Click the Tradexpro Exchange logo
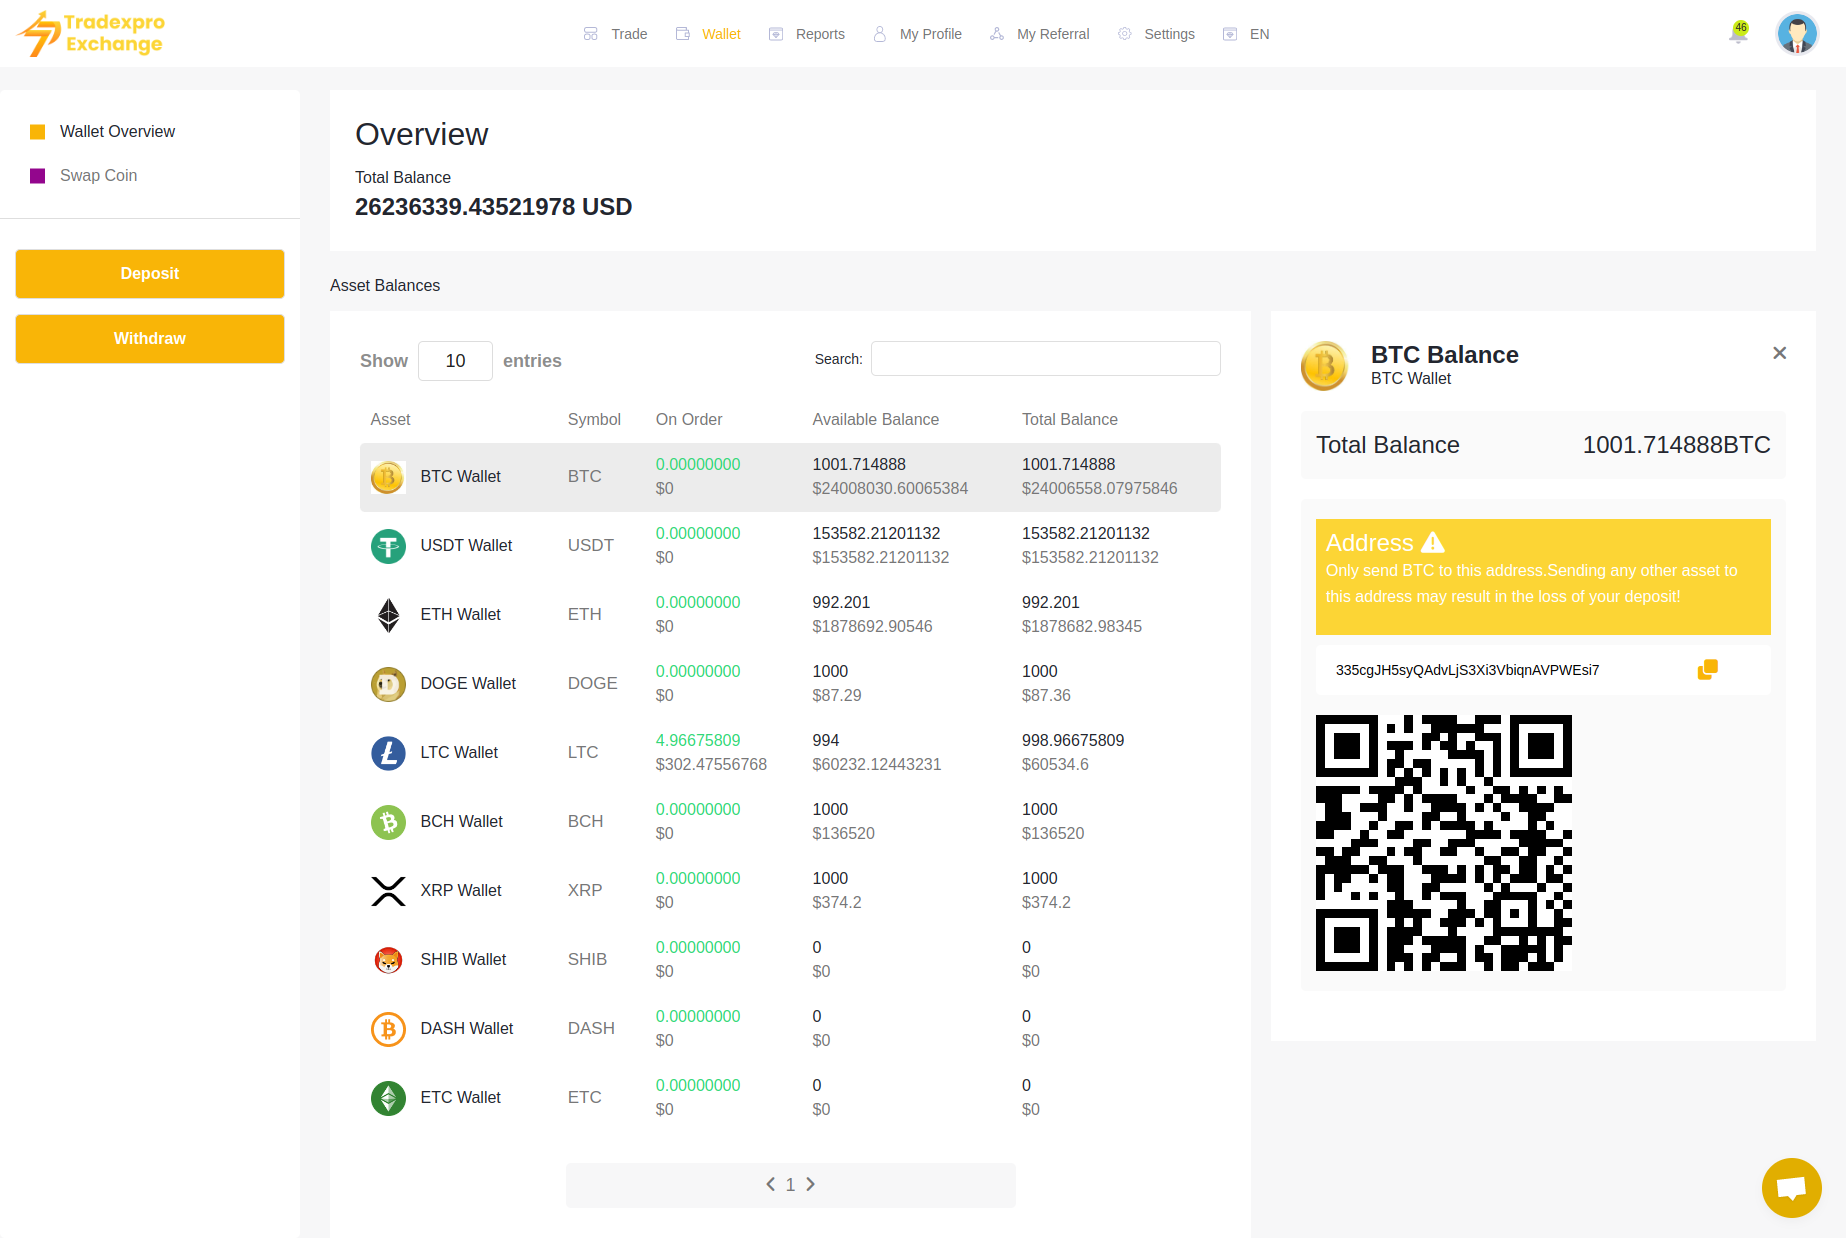This screenshot has width=1846, height=1238. pyautogui.click(x=91, y=34)
